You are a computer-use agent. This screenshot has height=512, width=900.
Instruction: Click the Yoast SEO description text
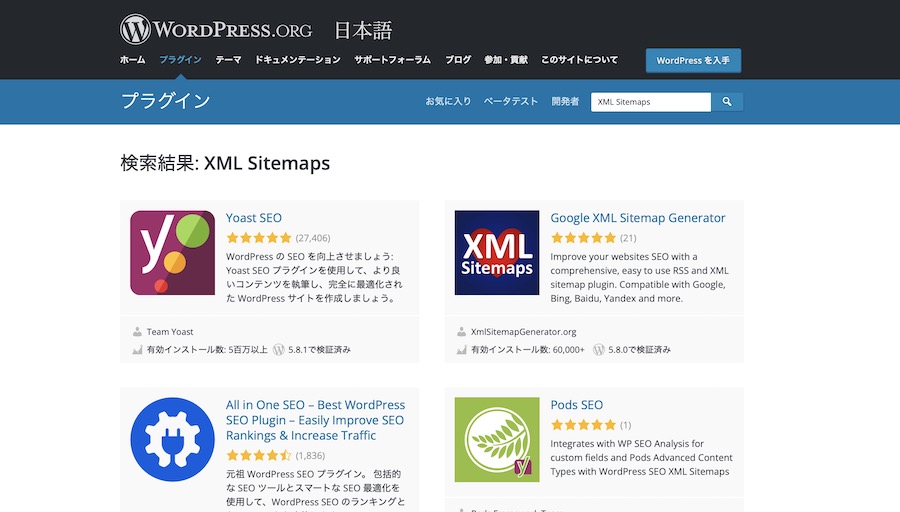(x=315, y=277)
